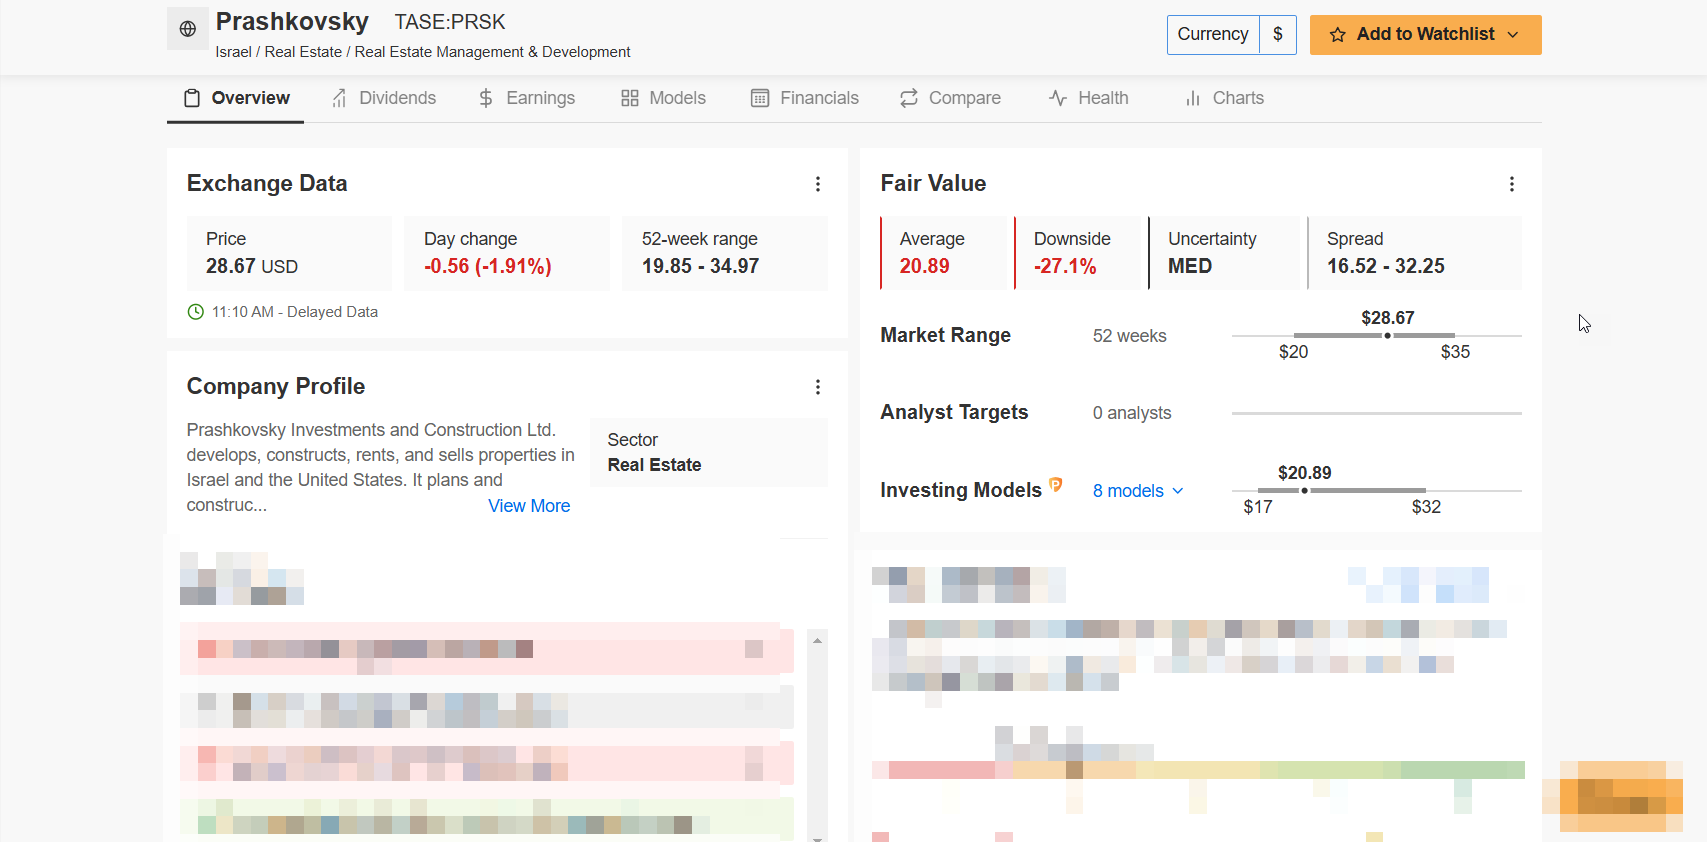The height and width of the screenshot is (842, 1707).
Task: View the Charts tab
Action: click(1225, 98)
